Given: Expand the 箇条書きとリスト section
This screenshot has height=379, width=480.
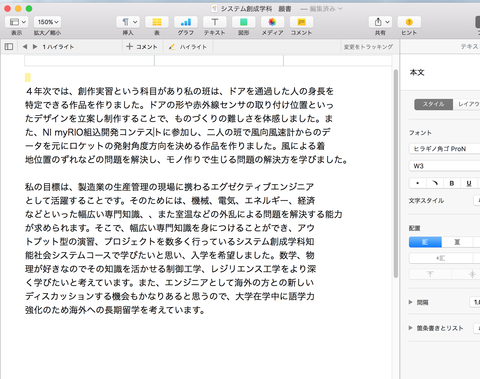Looking at the screenshot, I should [411, 328].
